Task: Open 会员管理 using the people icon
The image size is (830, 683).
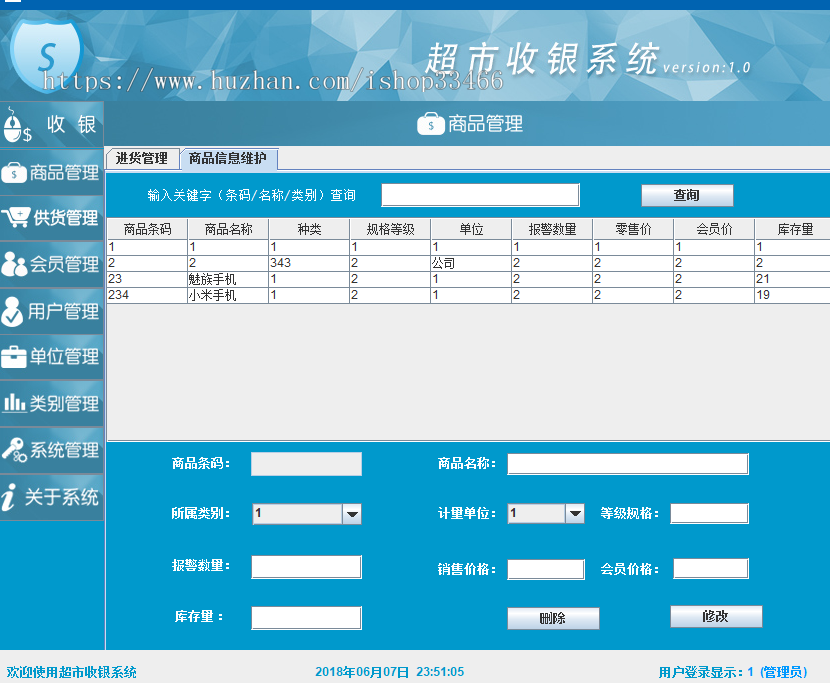Action: (14, 264)
